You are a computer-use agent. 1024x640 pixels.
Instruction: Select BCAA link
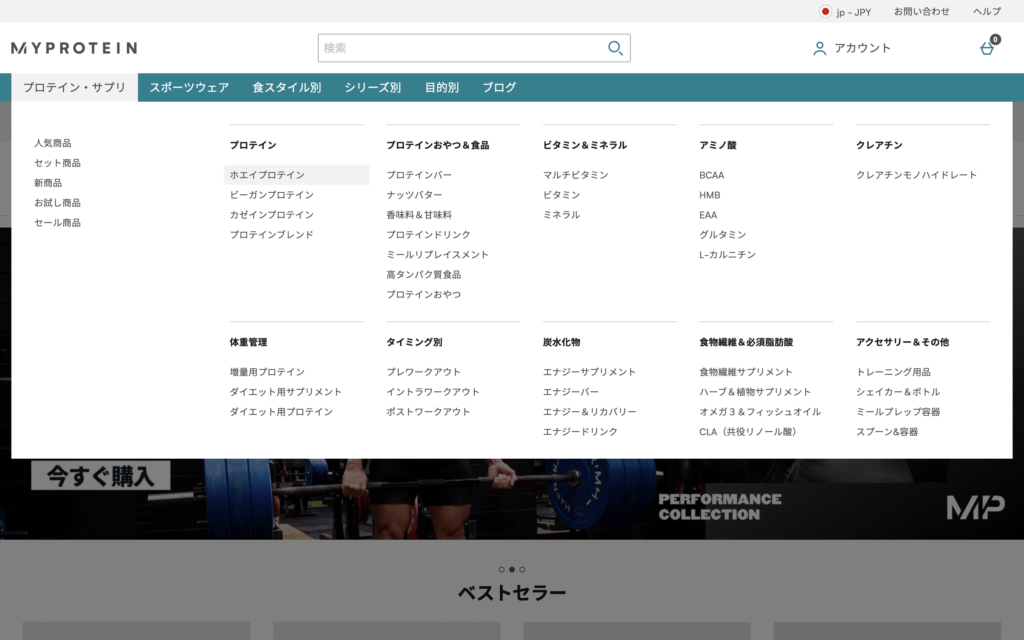tap(712, 175)
